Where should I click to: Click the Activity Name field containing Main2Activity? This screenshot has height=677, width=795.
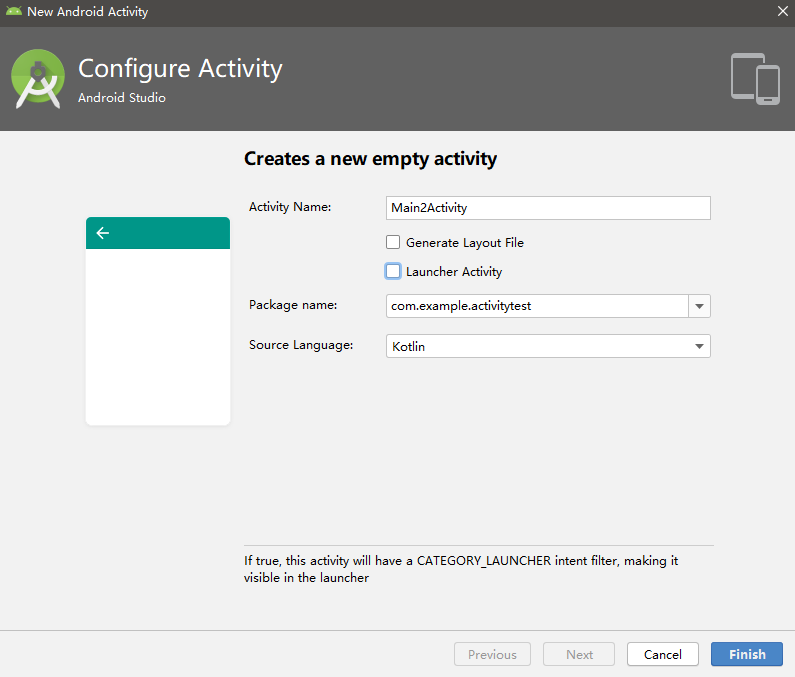click(x=548, y=208)
